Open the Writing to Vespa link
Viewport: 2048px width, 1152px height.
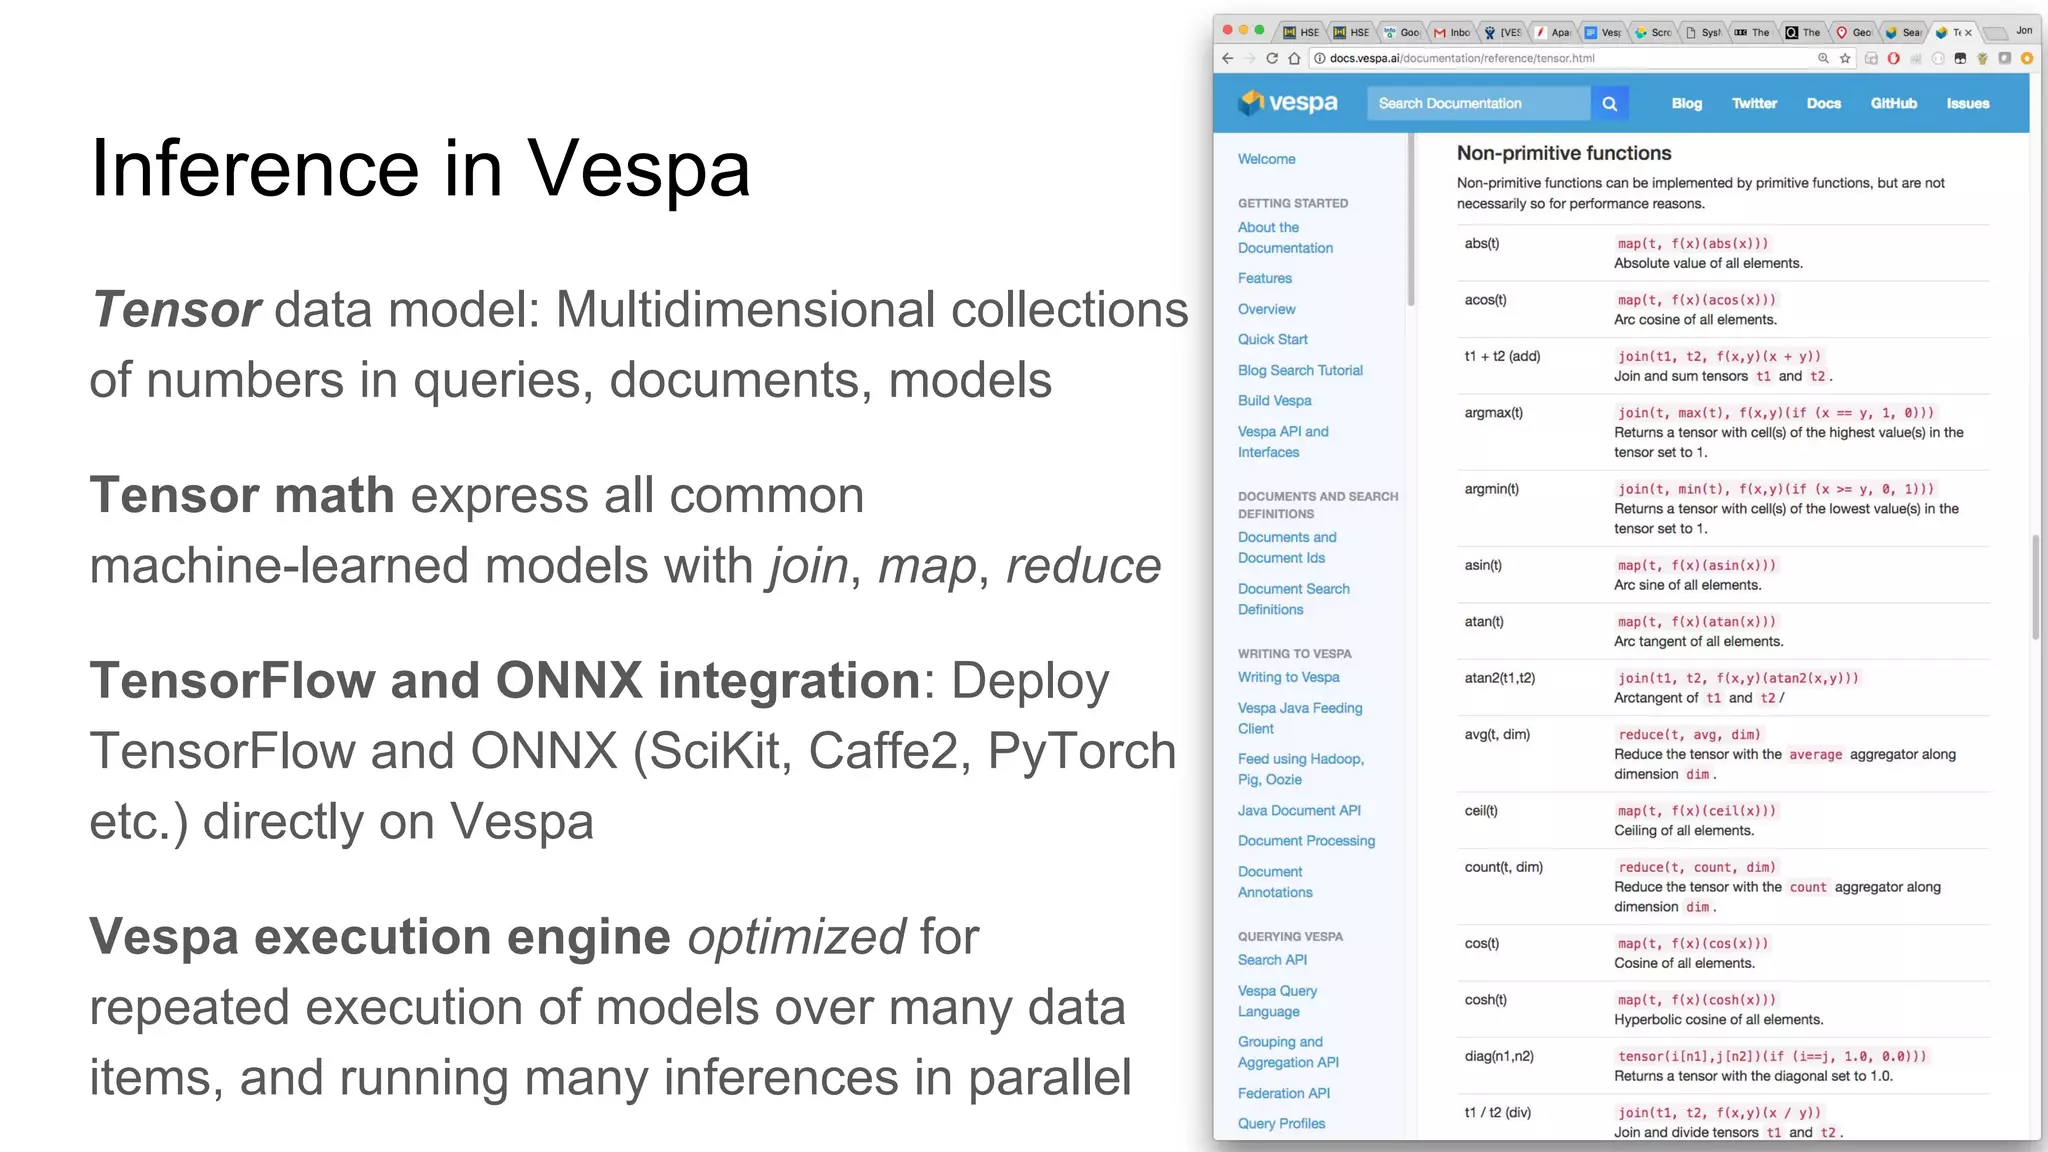pos(1288,677)
